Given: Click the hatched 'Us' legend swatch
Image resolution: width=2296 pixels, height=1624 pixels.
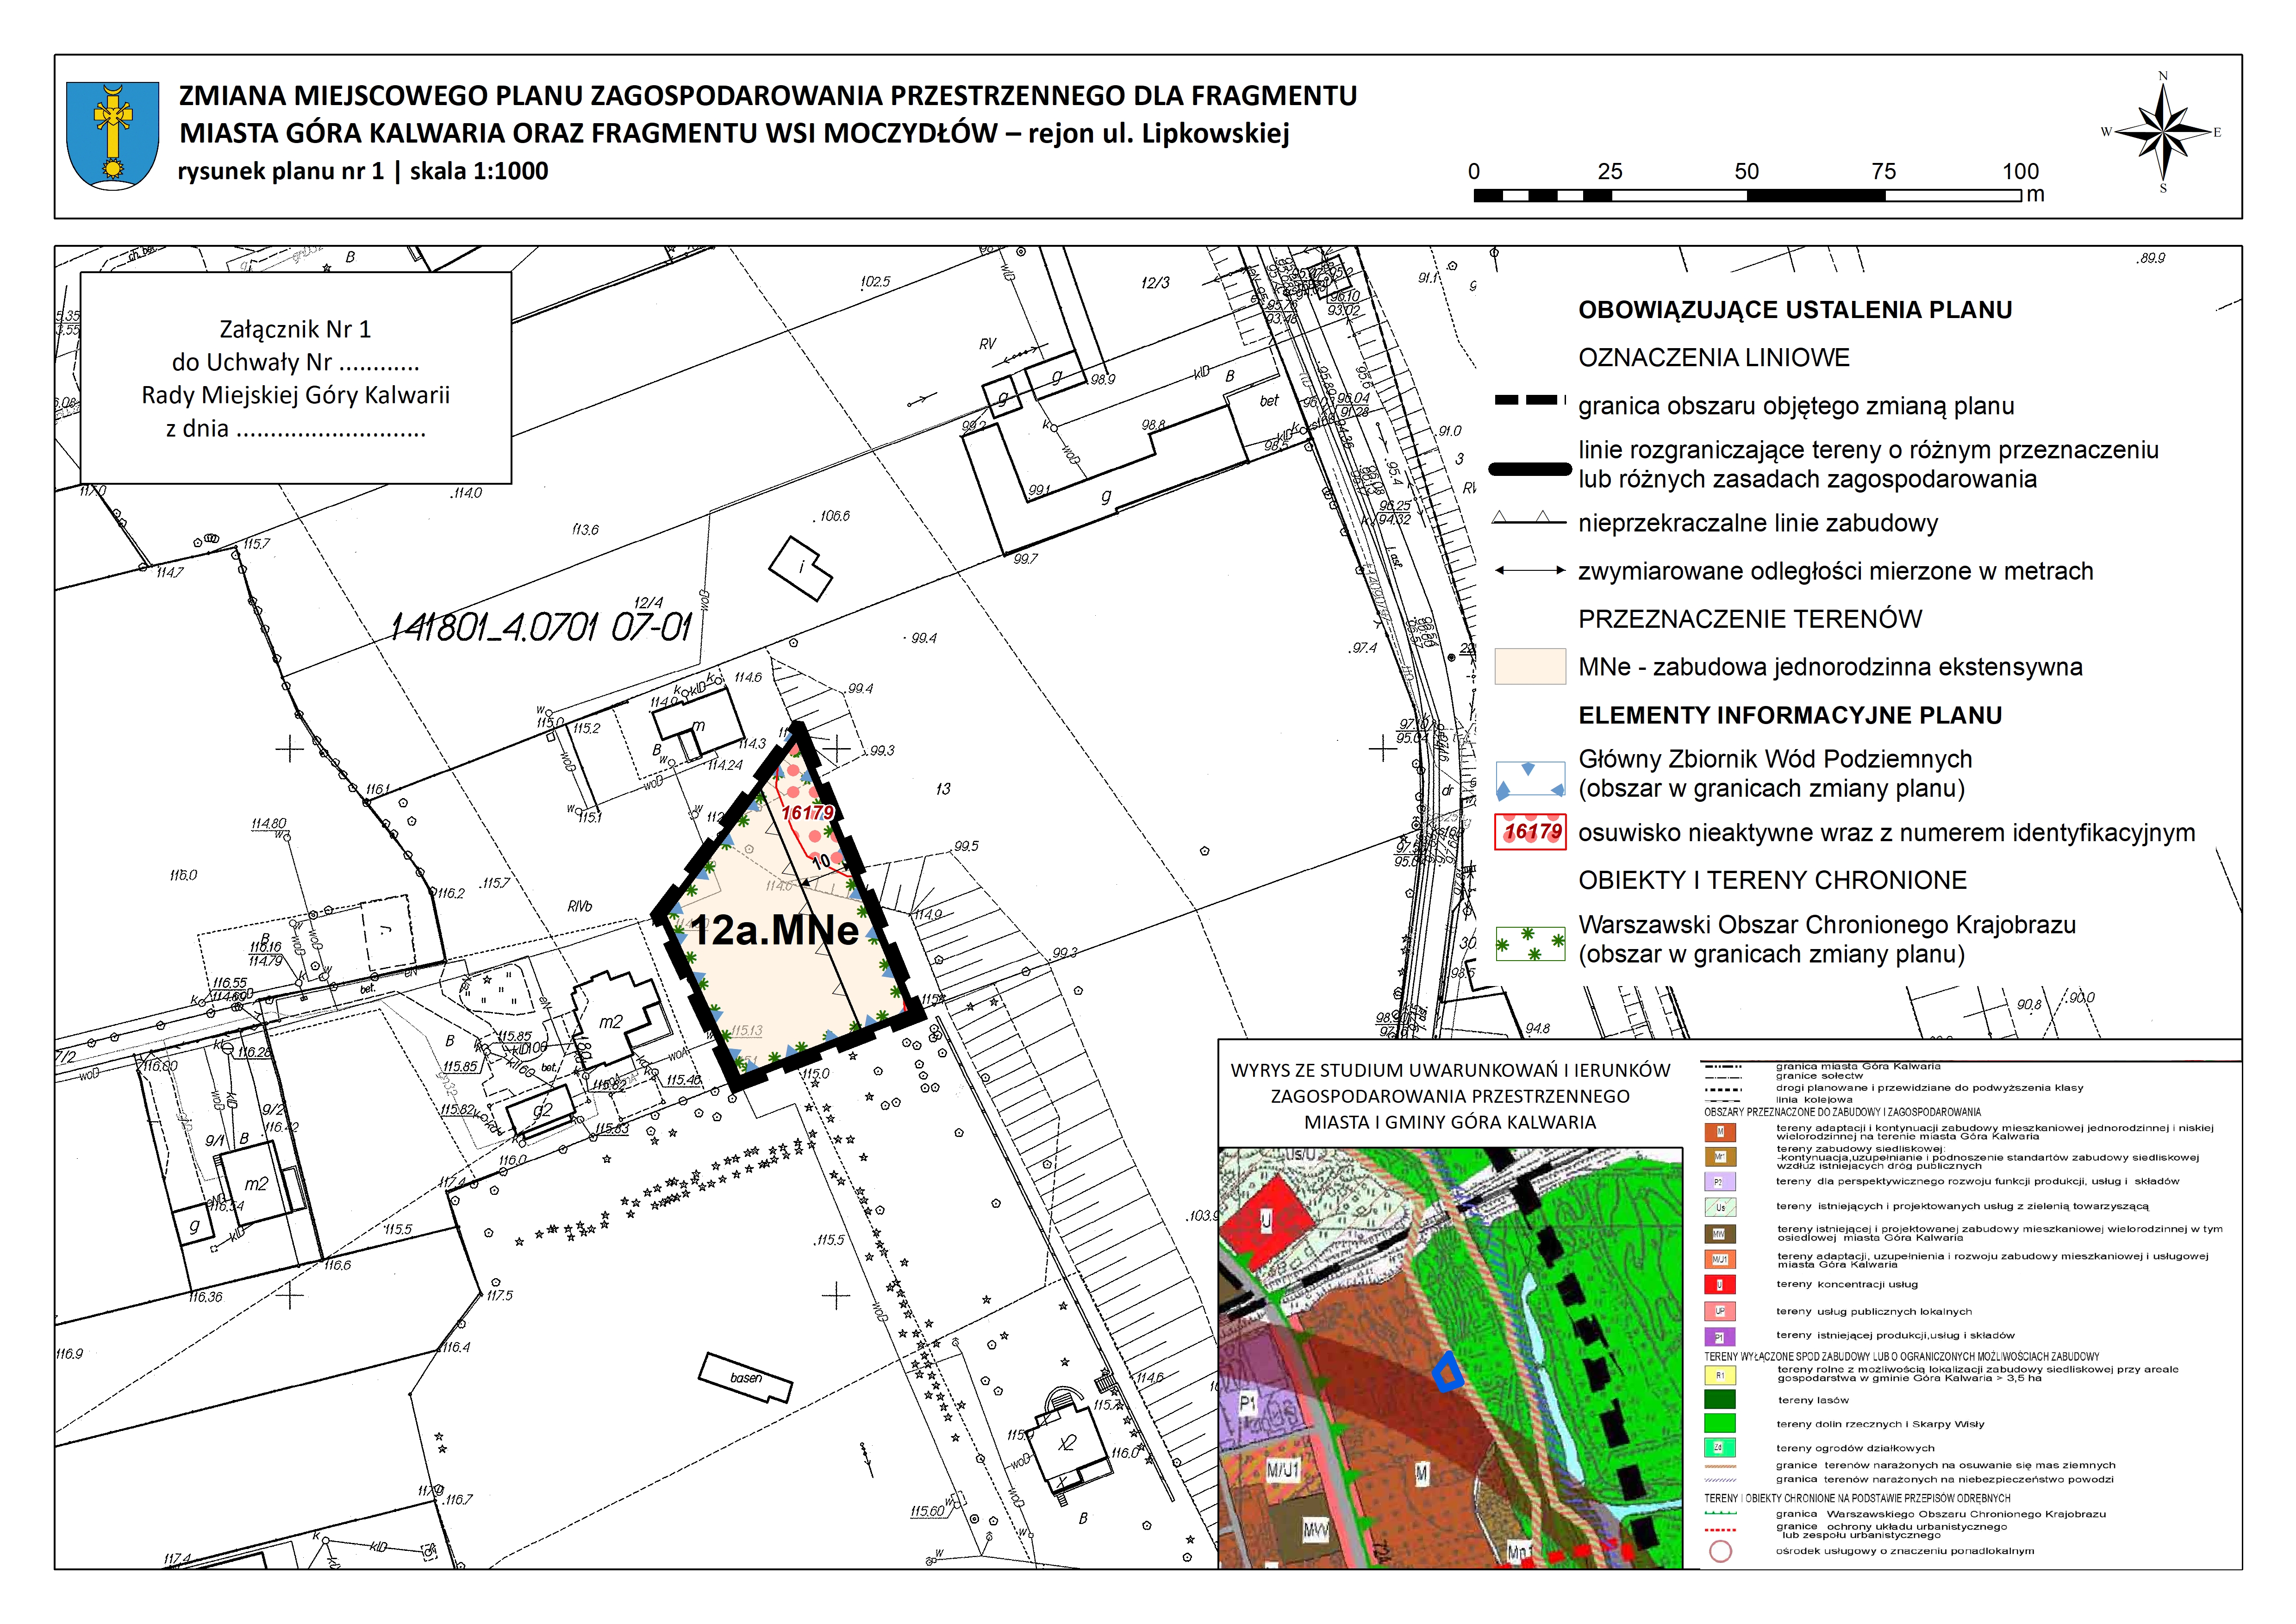Looking at the screenshot, I should click(x=1720, y=1207).
